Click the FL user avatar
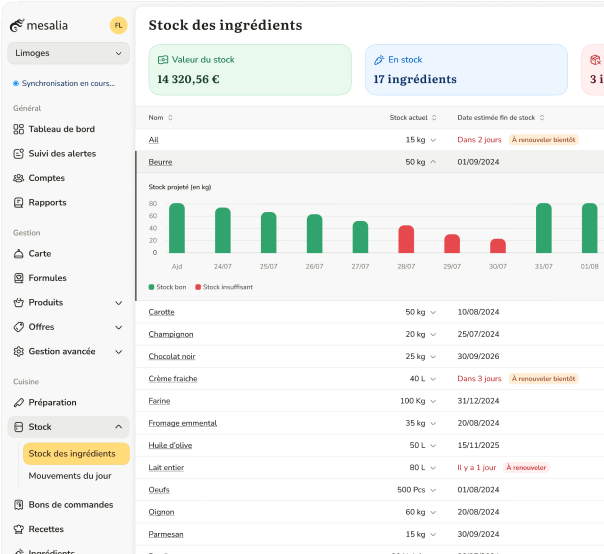The width and height of the screenshot is (604, 554). click(118, 25)
